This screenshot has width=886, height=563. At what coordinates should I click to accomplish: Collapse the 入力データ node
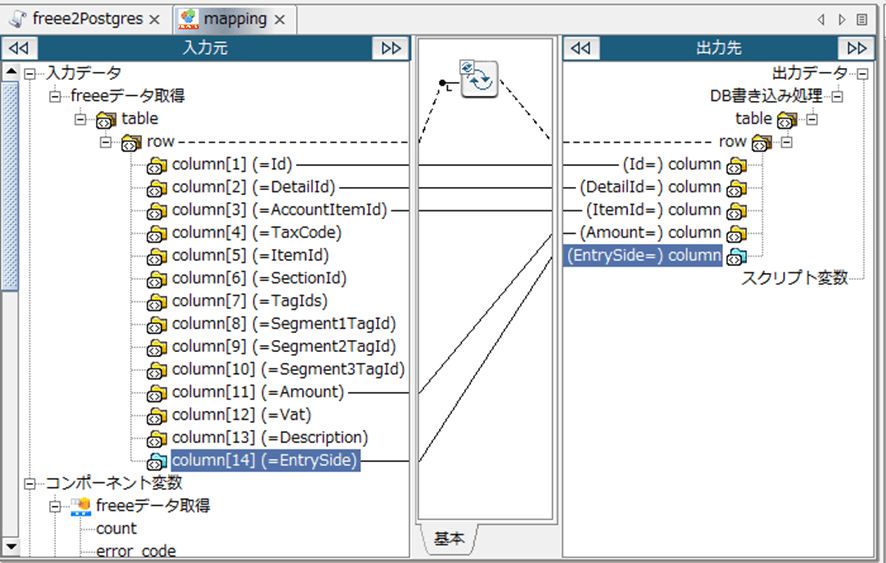(x=29, y=73)
